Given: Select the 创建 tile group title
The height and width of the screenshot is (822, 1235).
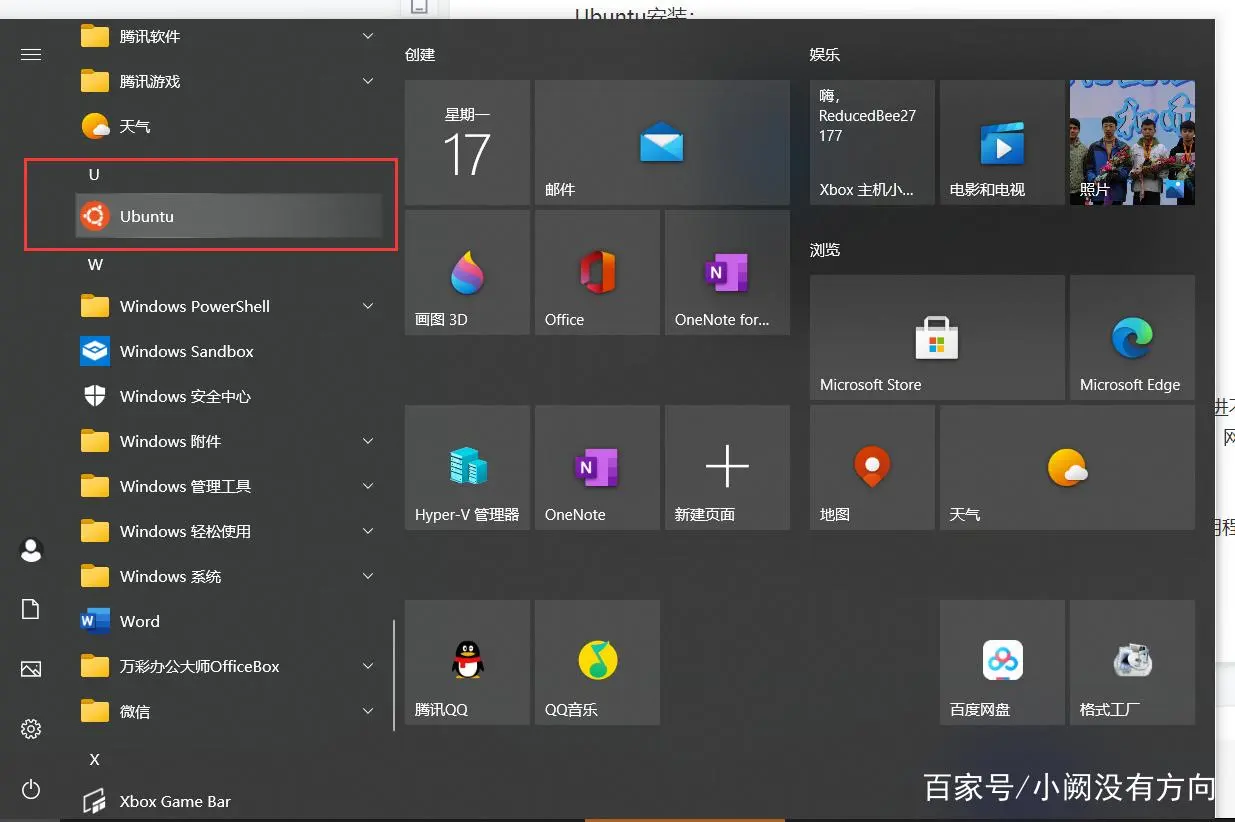Looking at the screenshot, I should pos(420,54).
